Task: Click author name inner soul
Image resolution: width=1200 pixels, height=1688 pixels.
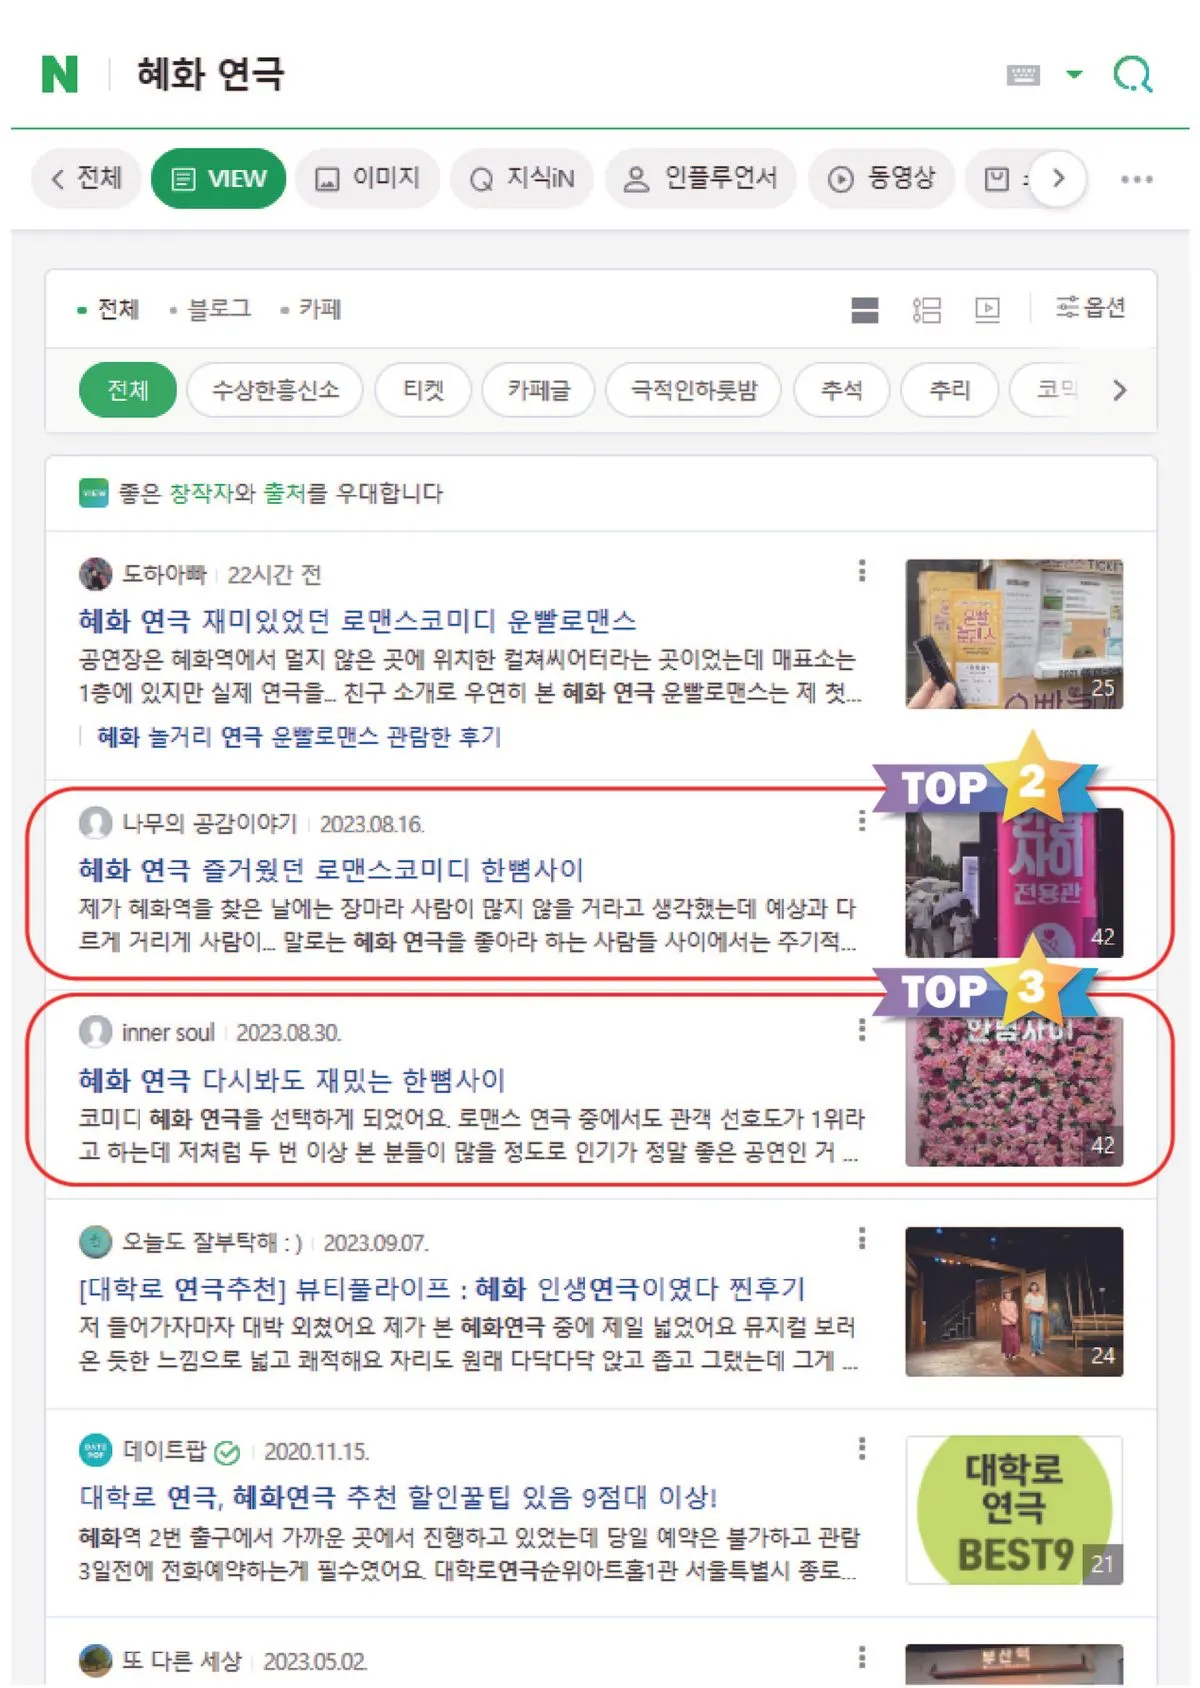Action: 168,1033
